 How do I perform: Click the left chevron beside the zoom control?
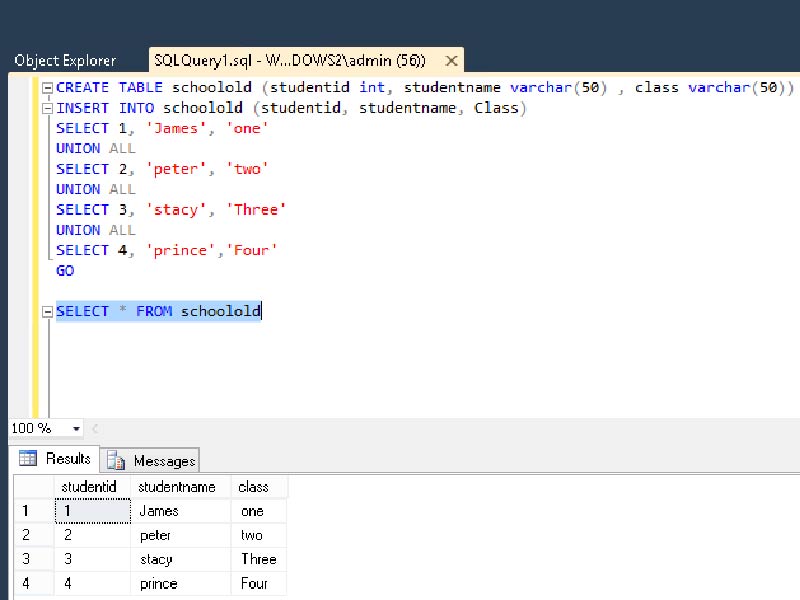click(x=94, y=428)
